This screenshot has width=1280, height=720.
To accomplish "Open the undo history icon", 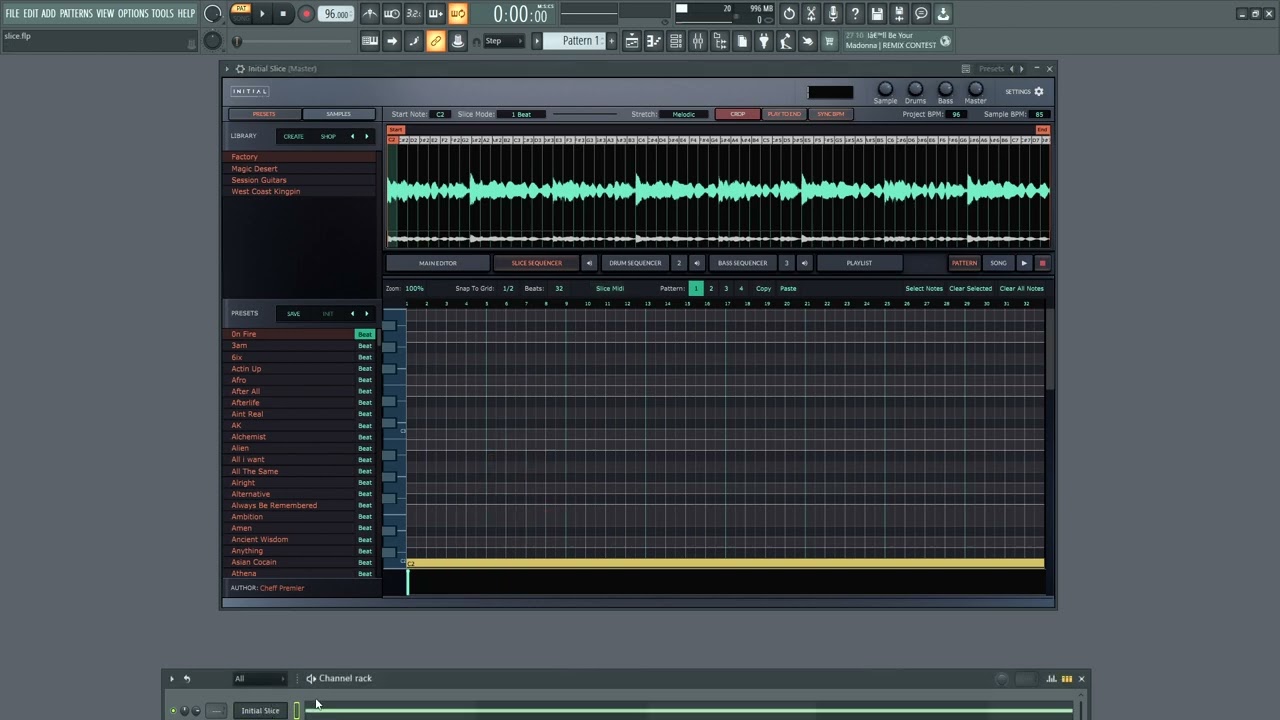I will (789, 14).
